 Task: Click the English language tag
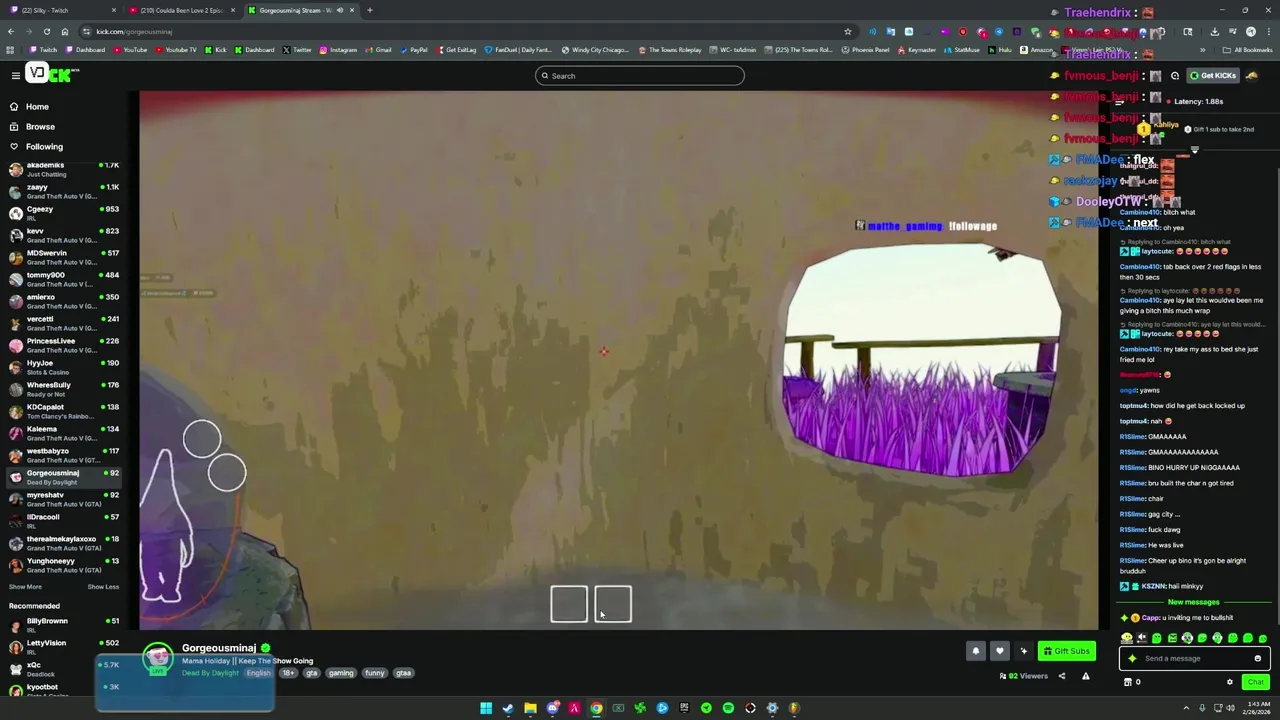259,673
